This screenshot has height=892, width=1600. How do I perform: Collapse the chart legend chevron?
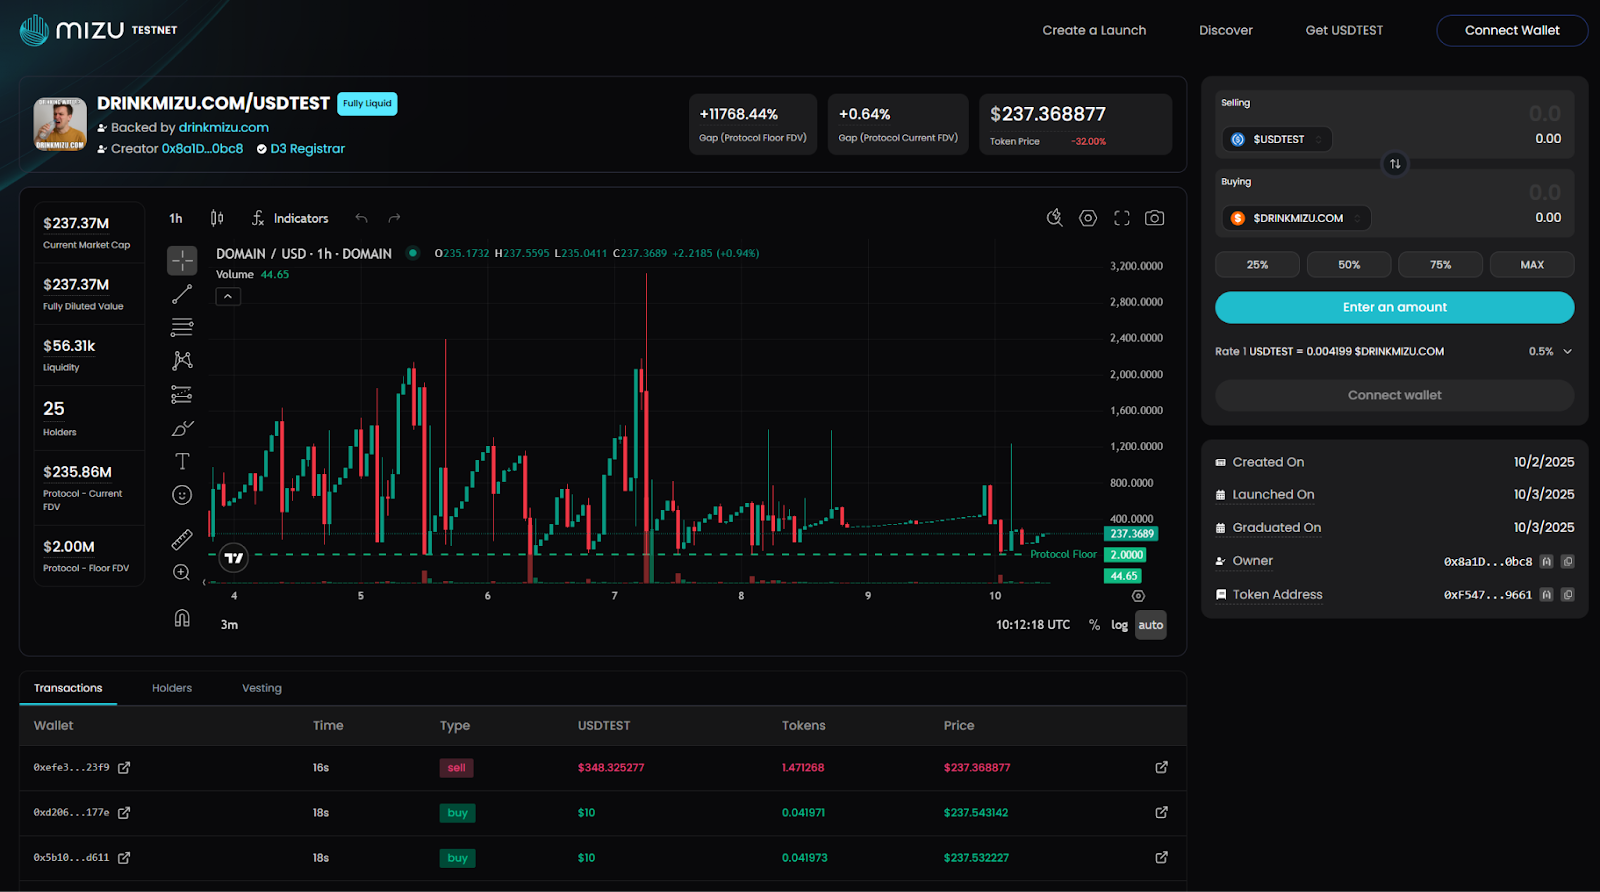(228, 297)
